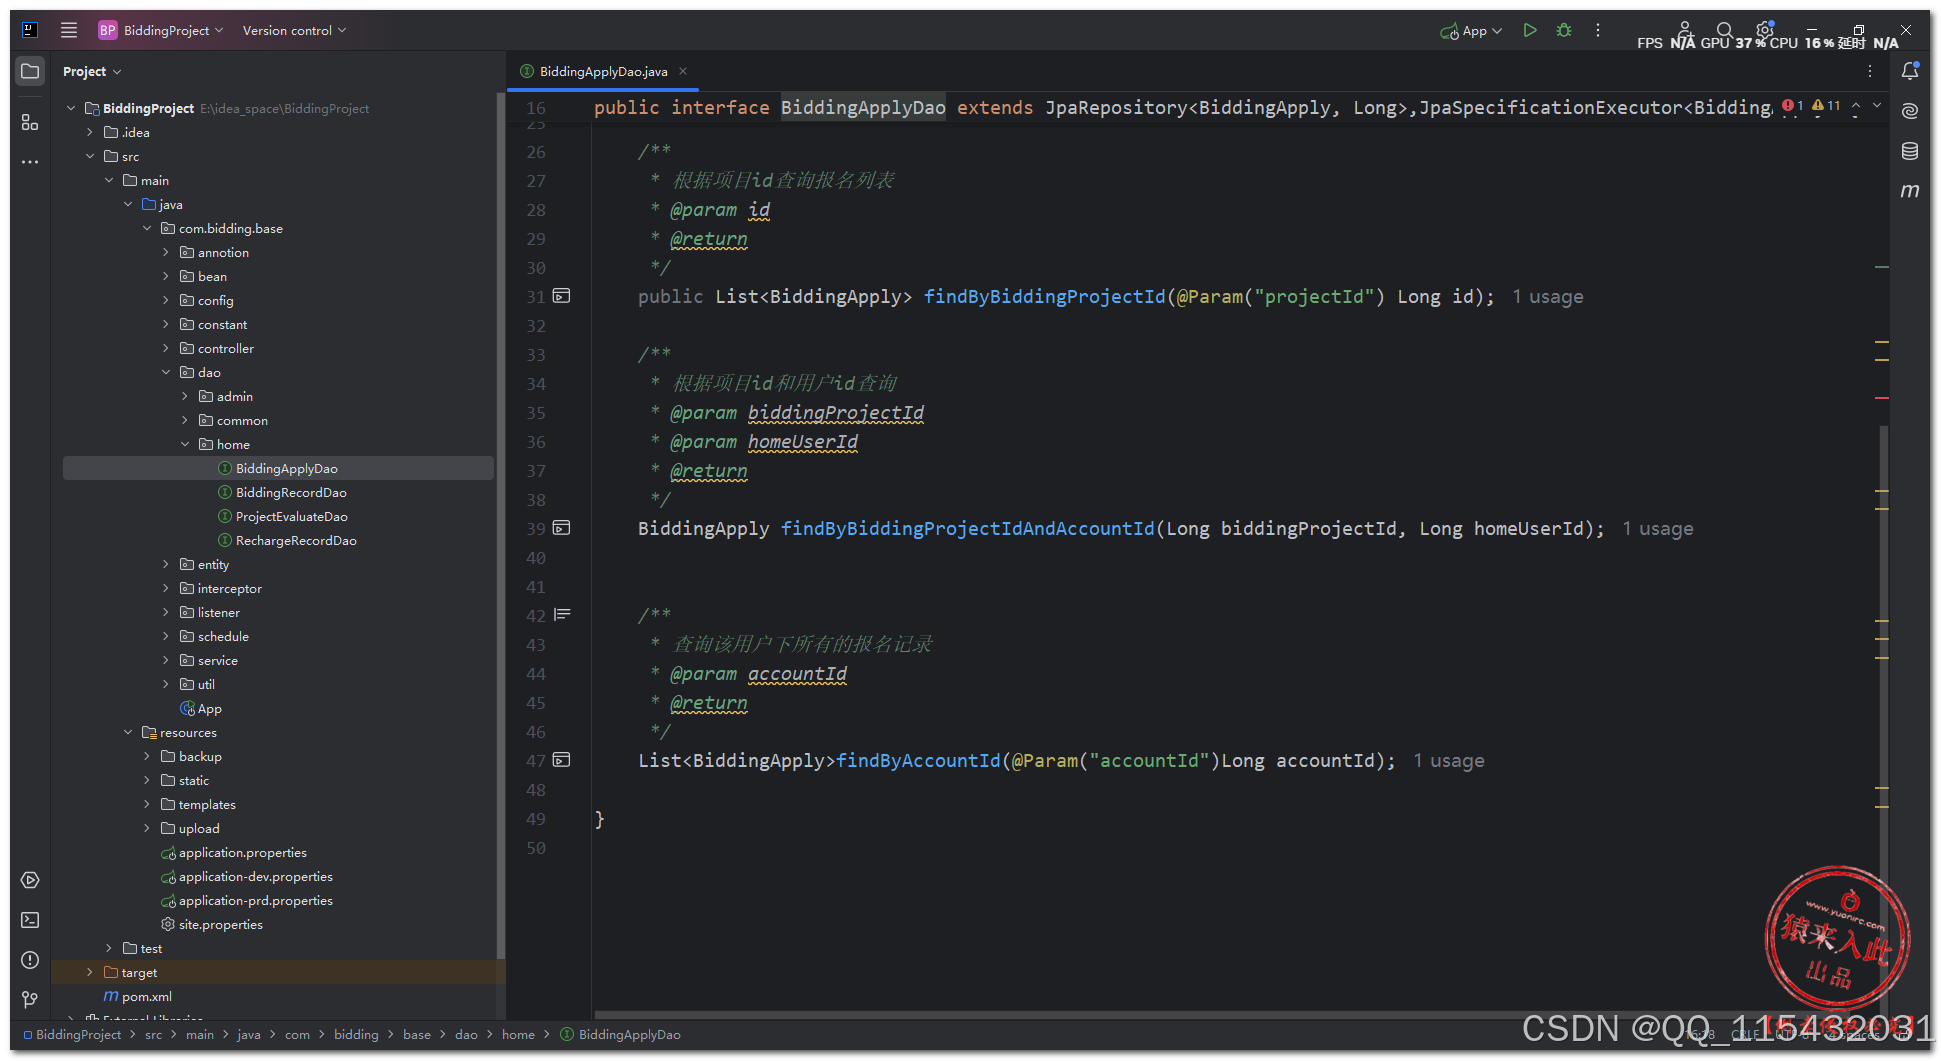Click gutter implementation icon at line 39
The height and width of the screenshot is (1061, 1941).
click(x=562, y=528)
